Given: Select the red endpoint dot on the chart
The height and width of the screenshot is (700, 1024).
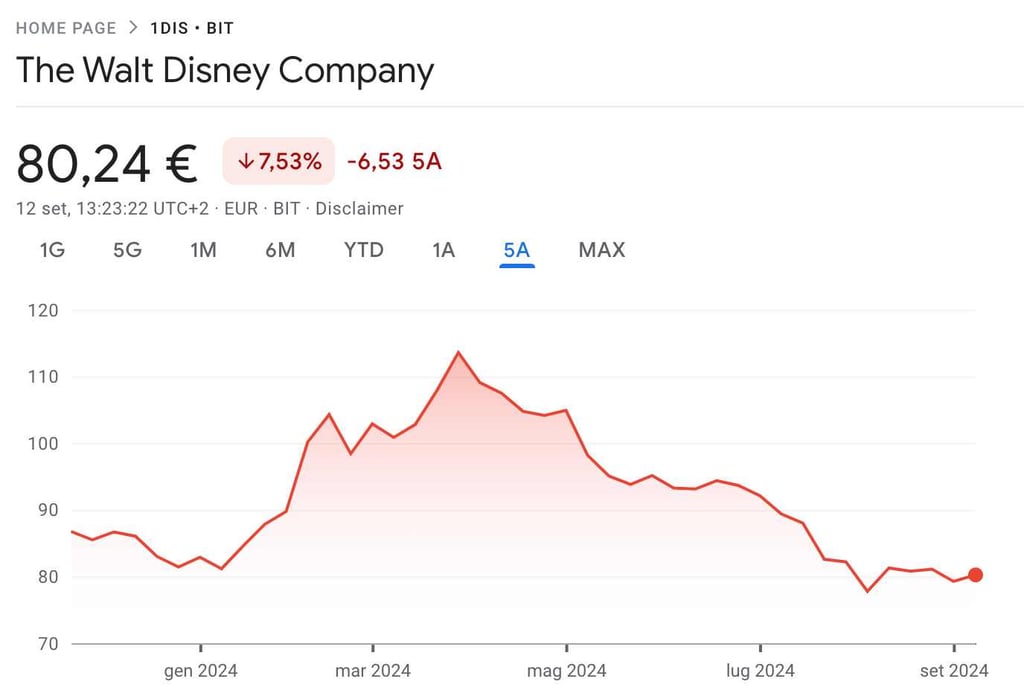Looking at the screenshot, I should (x=975, y=574).
